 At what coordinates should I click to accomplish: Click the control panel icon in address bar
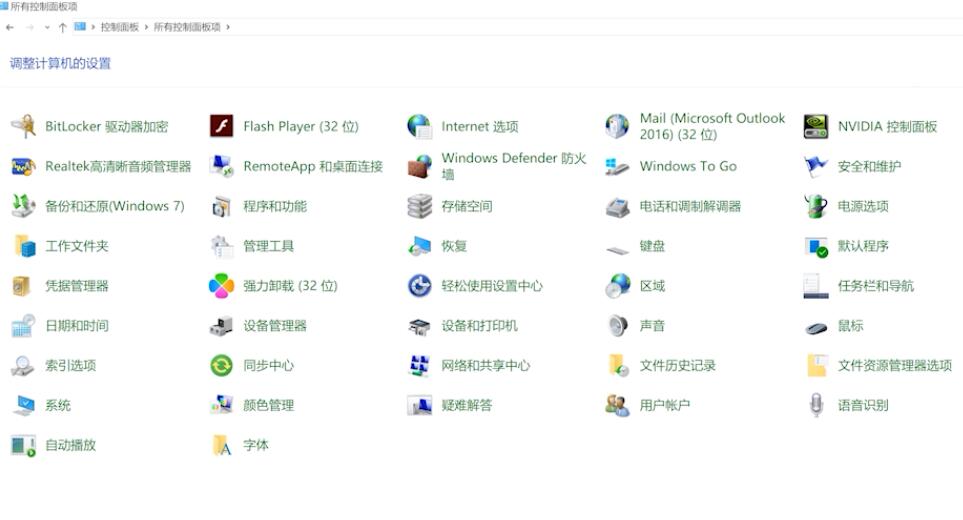coord(80,26)
